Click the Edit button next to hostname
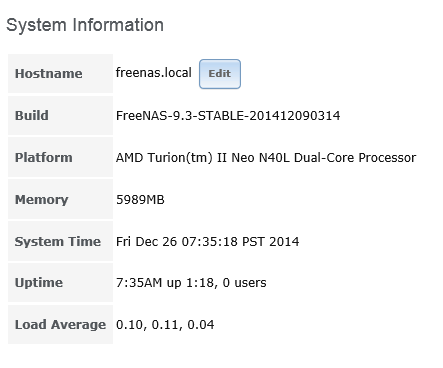Screen dimensions: 443x368 click(x=220, y=74)
